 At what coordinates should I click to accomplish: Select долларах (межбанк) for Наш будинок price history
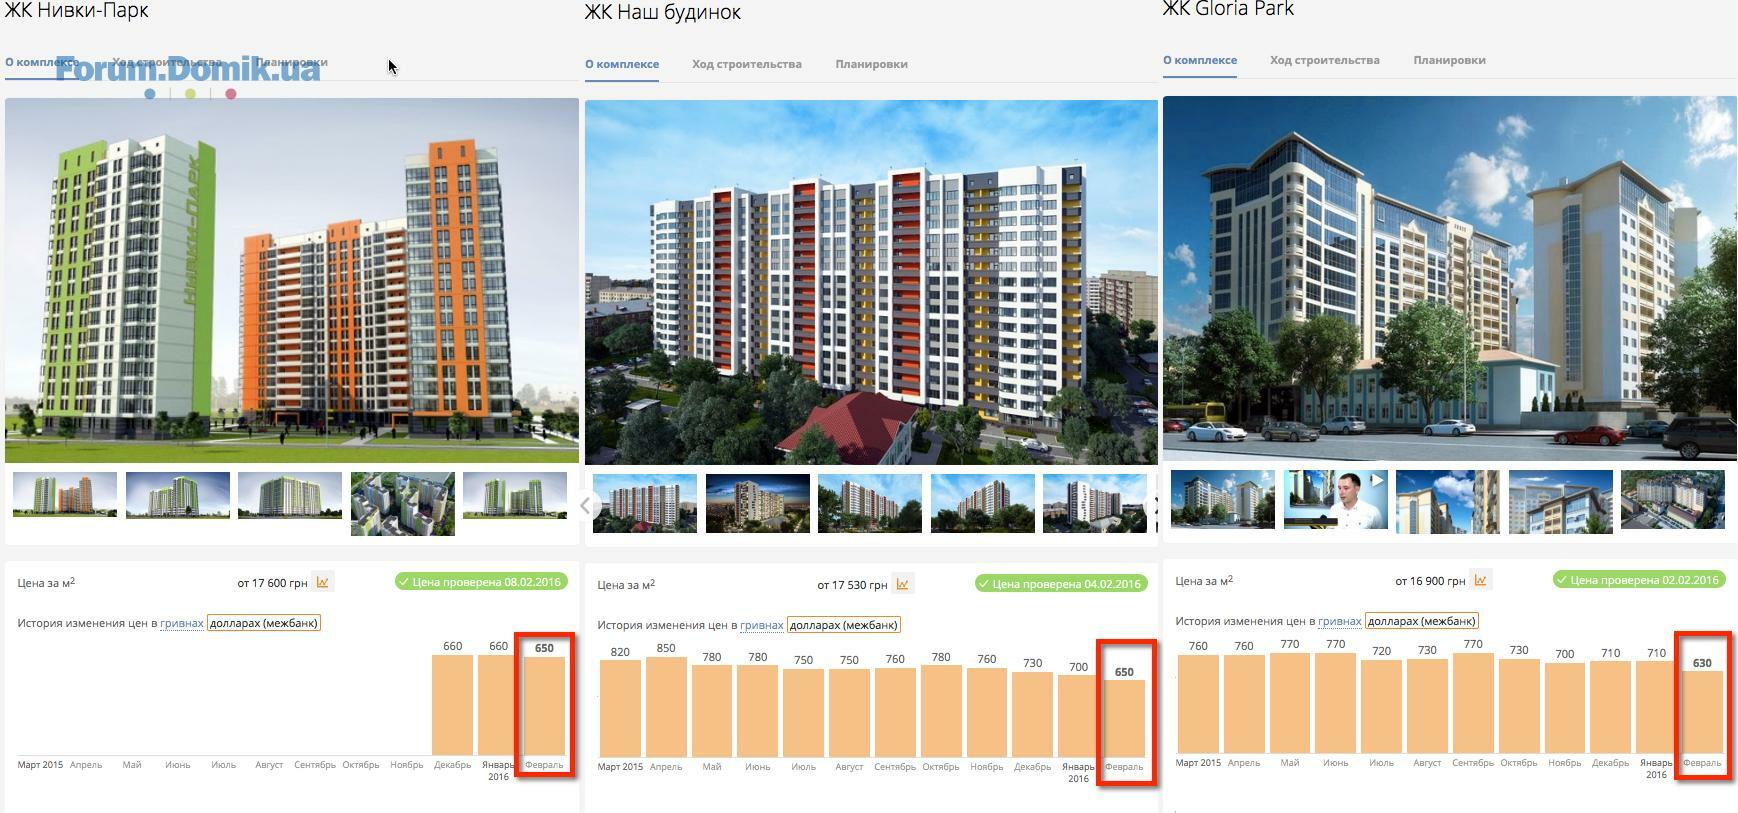tap(844, 625)
